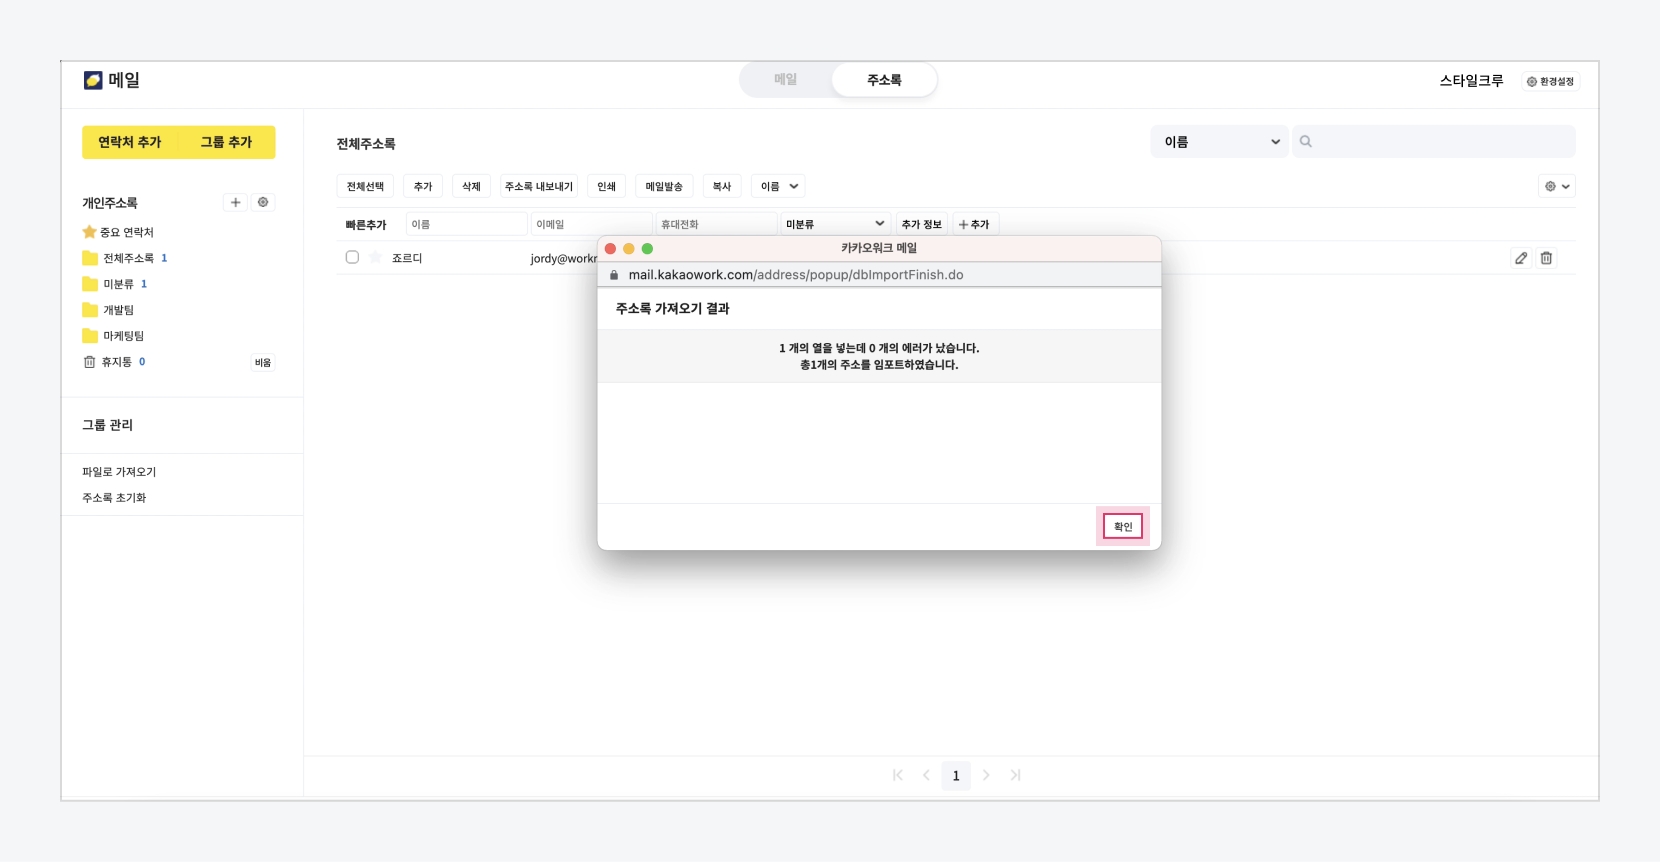1660x862 pixels.
Task: Switch to the 메일 tab
Action: [x=785, y=80]
